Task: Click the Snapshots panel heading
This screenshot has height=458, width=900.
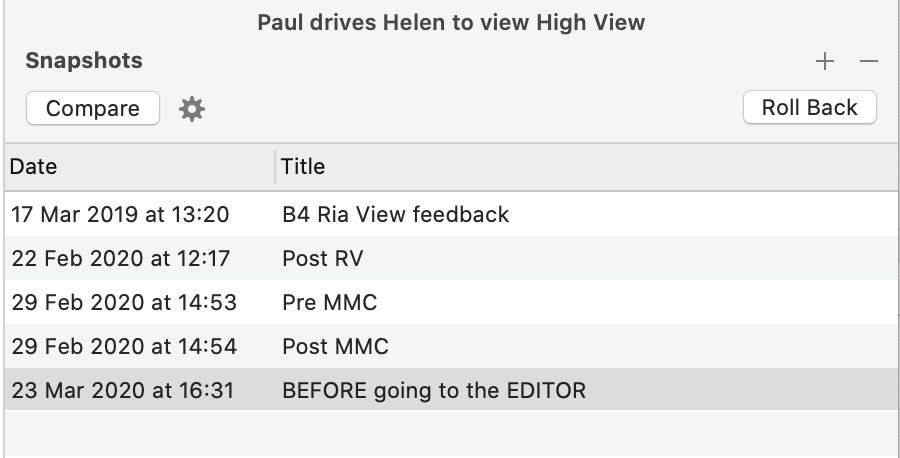Action: [84, 60]
